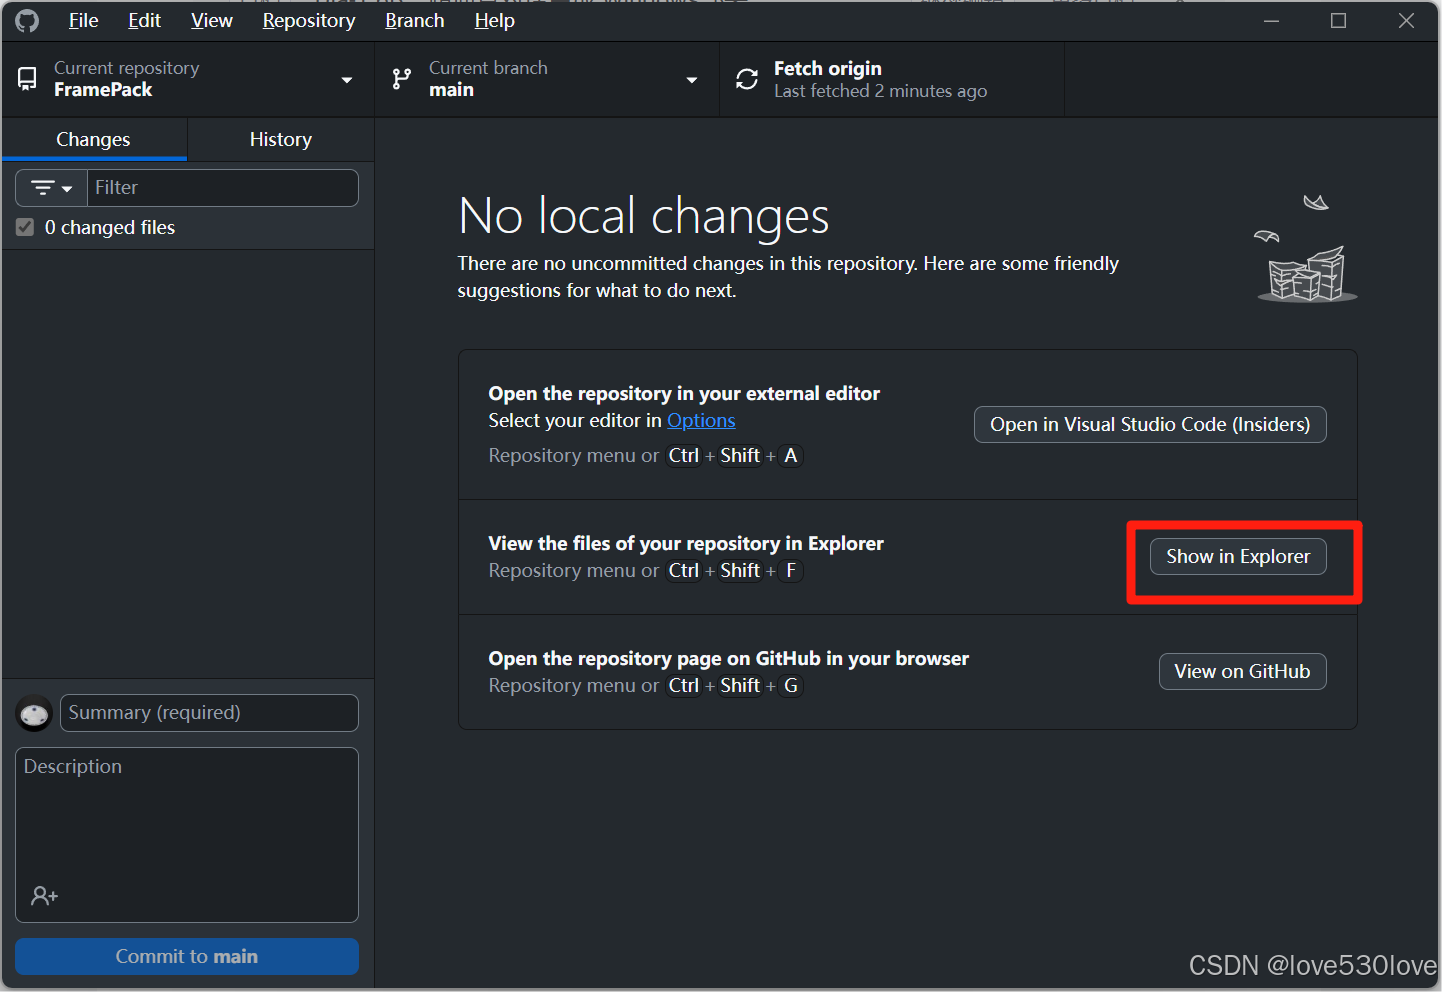Open the View menu
This screenshot has width=1442, height=992.
pos(212,20)
